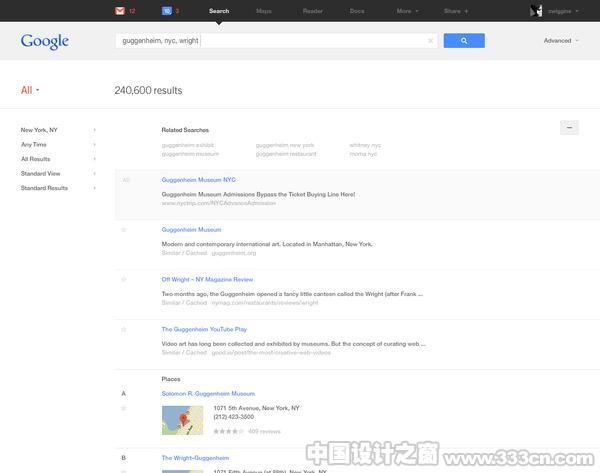This screenshot has width=600, height=473.
Task: Collapse Related Searches with the minus button
Action: coord(569,127)
